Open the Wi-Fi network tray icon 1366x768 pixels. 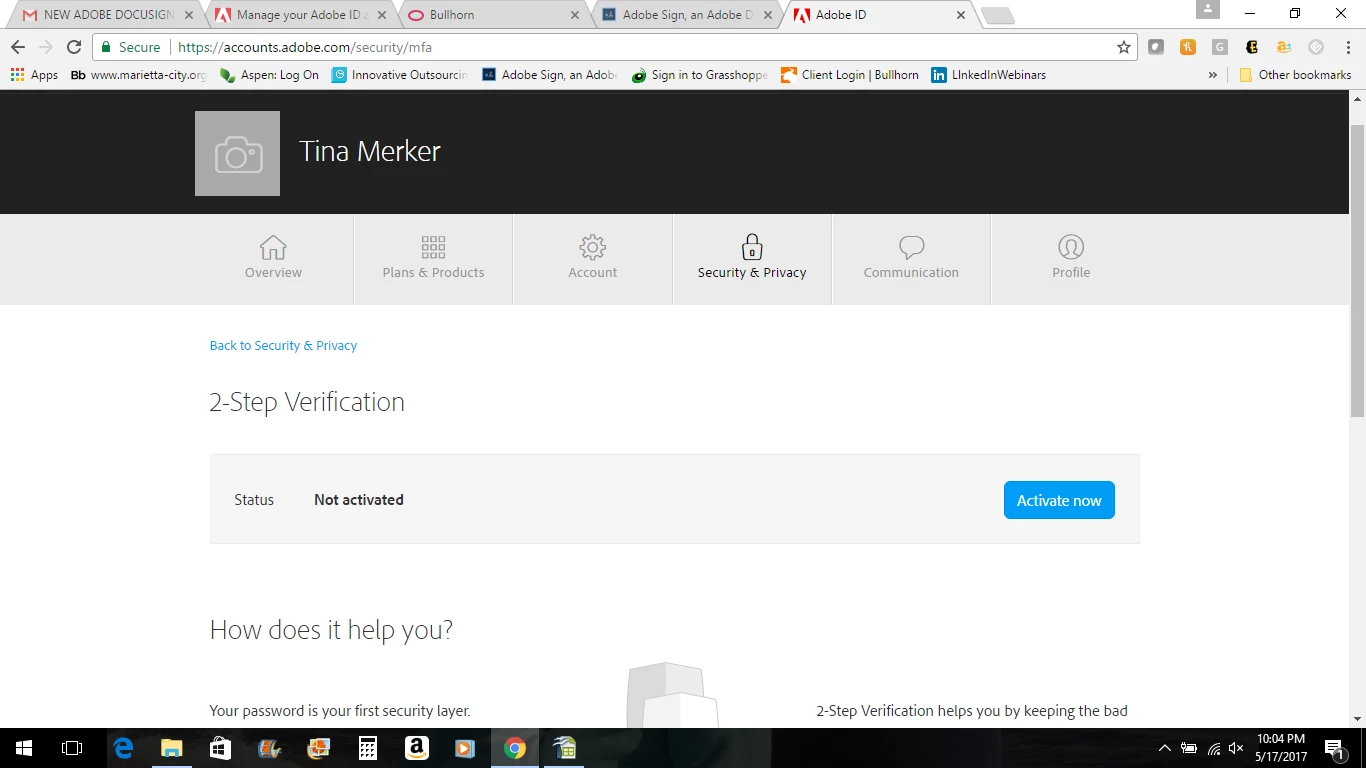pos(1214,748)
